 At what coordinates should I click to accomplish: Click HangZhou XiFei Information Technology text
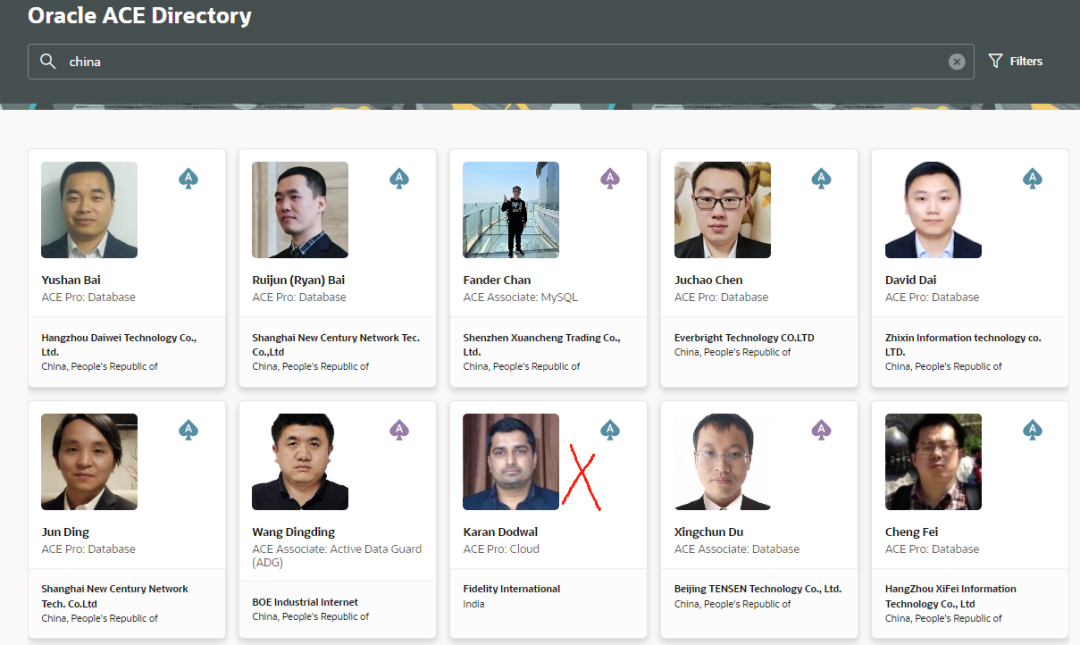click(951, 596)
